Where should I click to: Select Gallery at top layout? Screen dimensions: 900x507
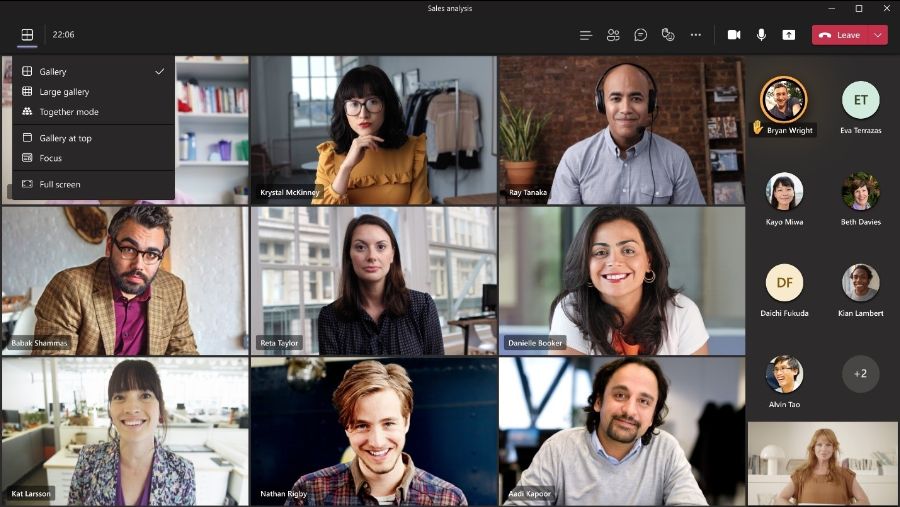93,138
